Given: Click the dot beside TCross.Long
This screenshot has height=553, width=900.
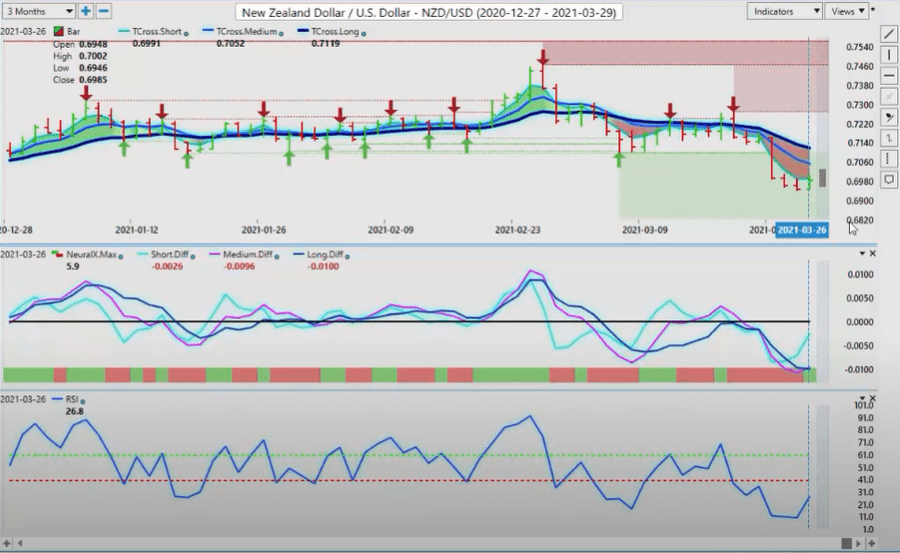Looking at the screenshot, I should point(364,33).
